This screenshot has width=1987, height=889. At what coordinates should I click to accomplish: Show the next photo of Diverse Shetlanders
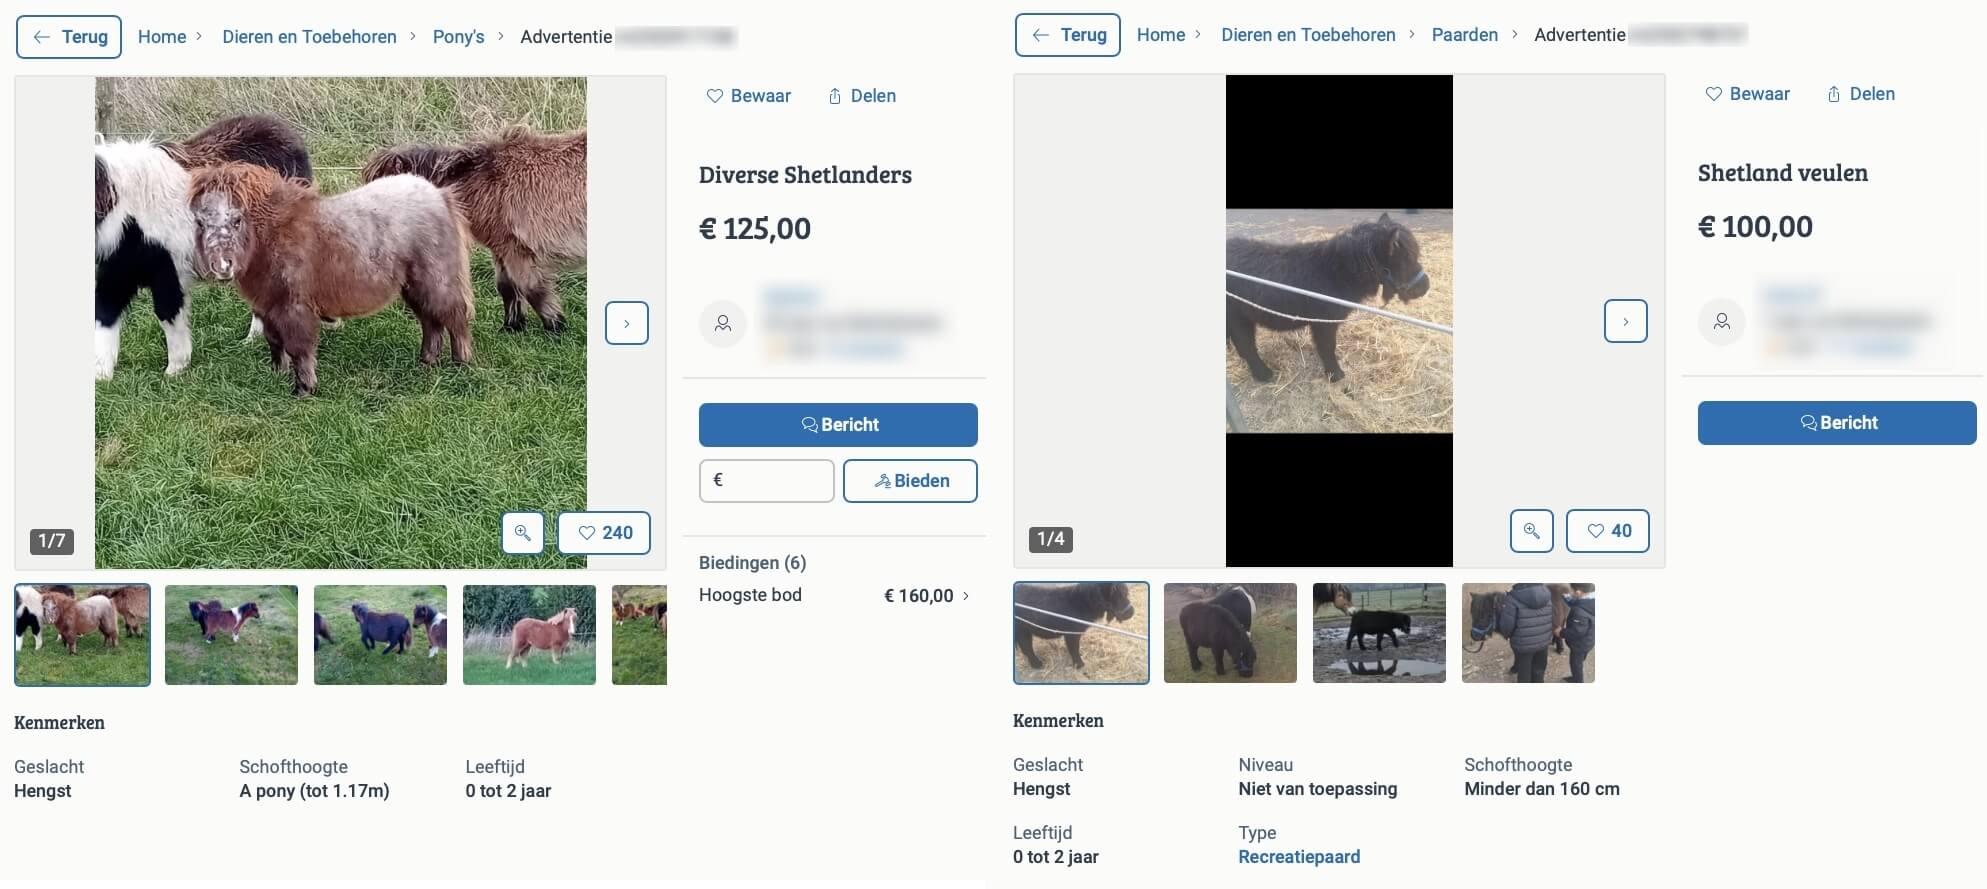[627, 323]
